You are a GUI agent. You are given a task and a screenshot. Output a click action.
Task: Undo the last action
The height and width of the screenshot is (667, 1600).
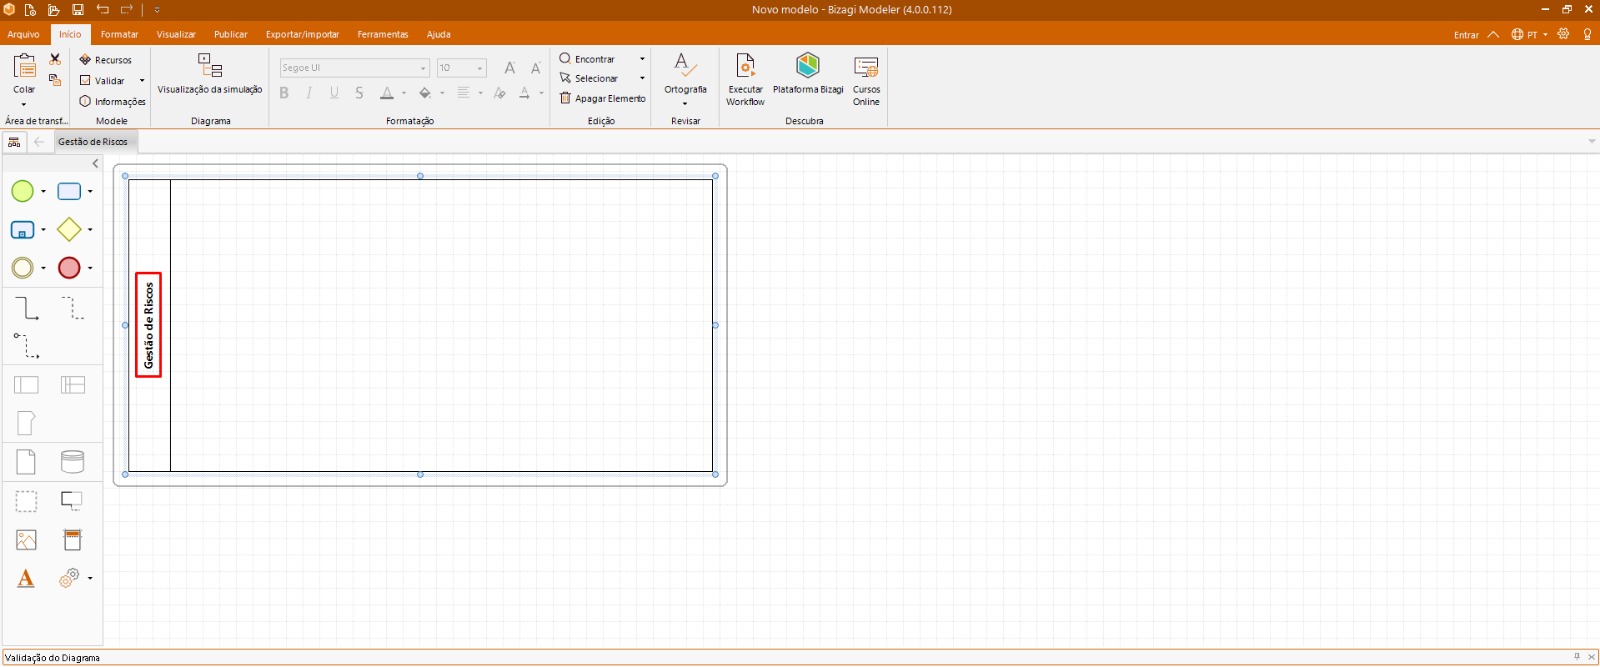click(103, 10)
